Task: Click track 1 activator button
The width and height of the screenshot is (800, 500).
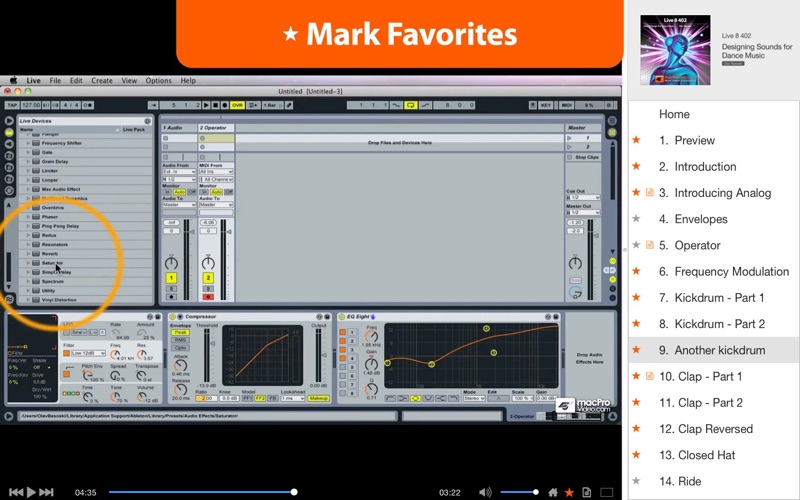Action: 171,278
